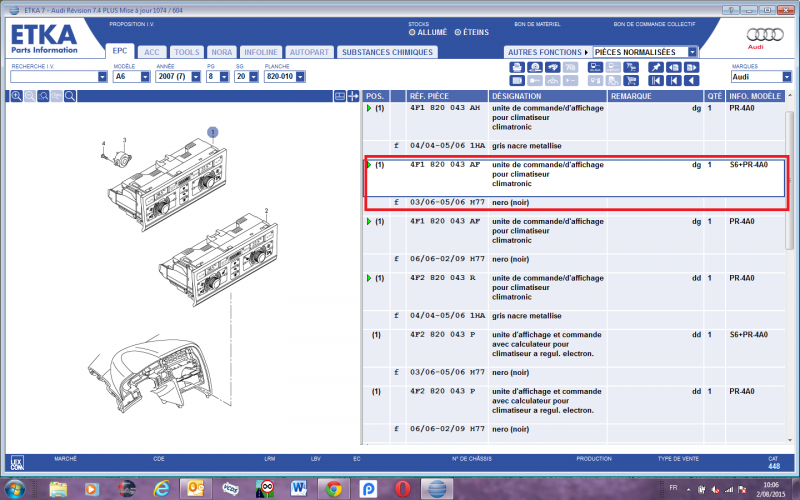Click the DÉSIGNATION column header
This screenshot has height=500, width=800.
[x=547, y=96]
